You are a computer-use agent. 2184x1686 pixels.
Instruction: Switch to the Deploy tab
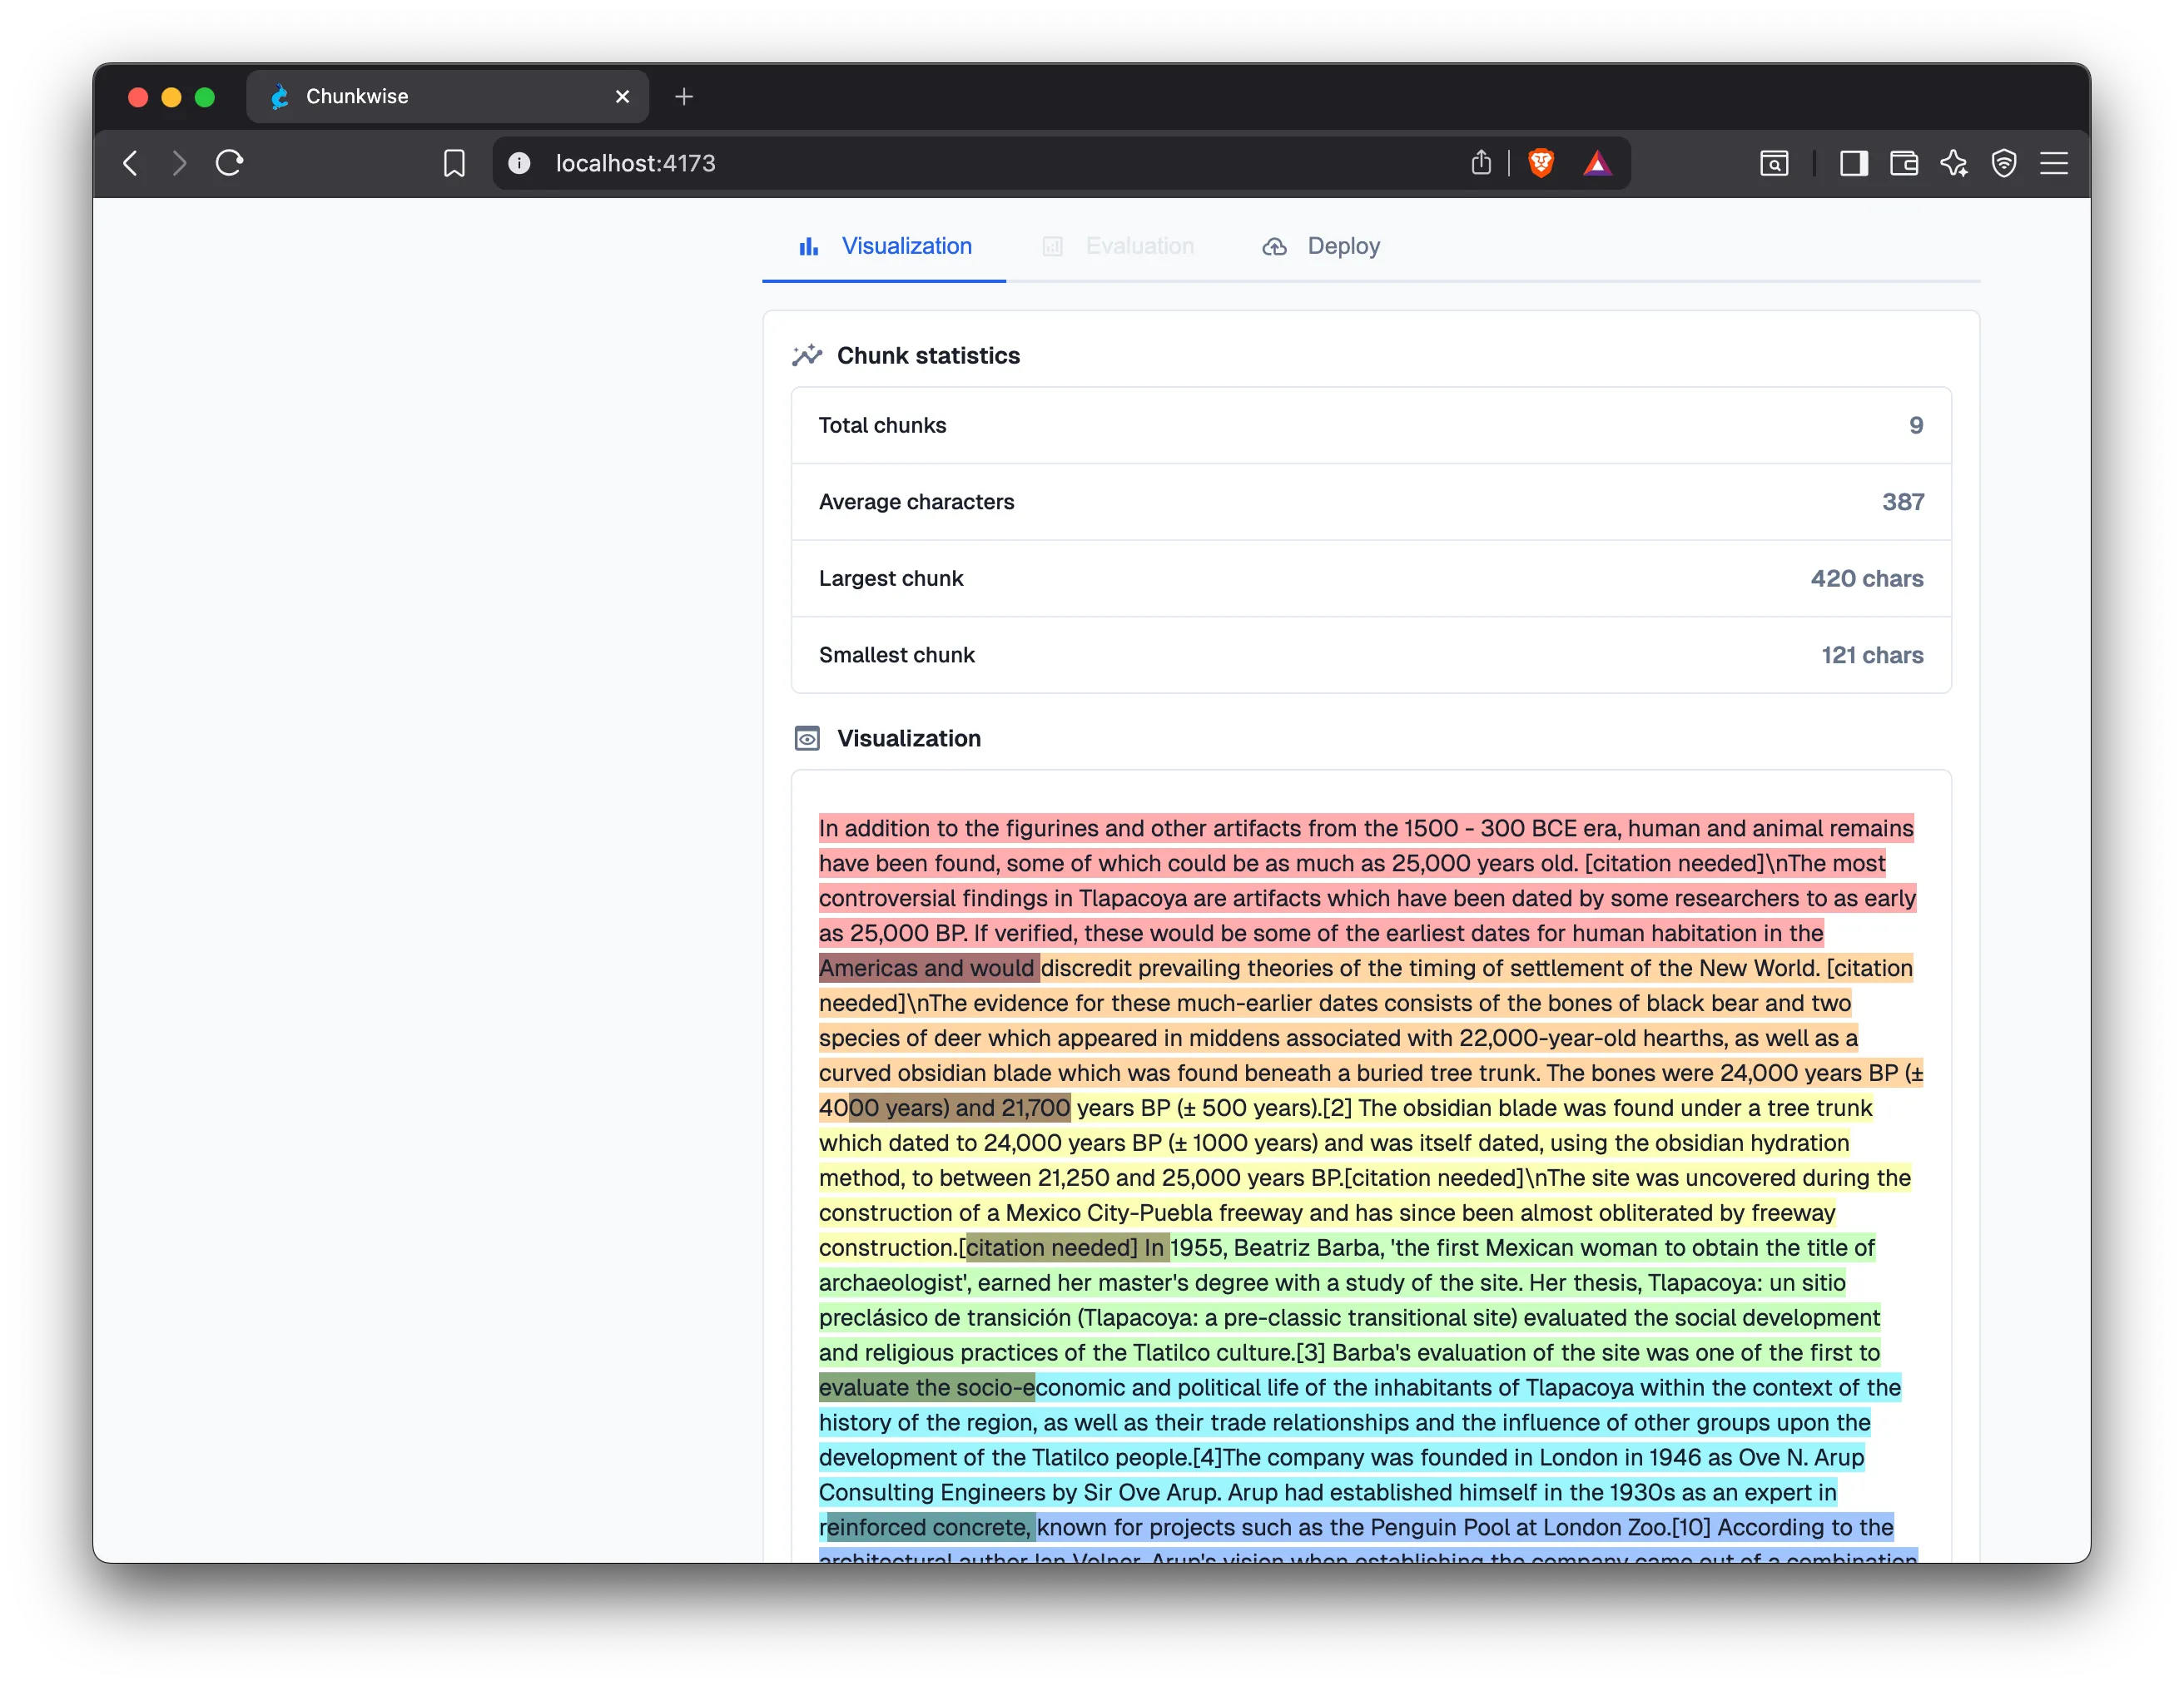coord(1344,246)
